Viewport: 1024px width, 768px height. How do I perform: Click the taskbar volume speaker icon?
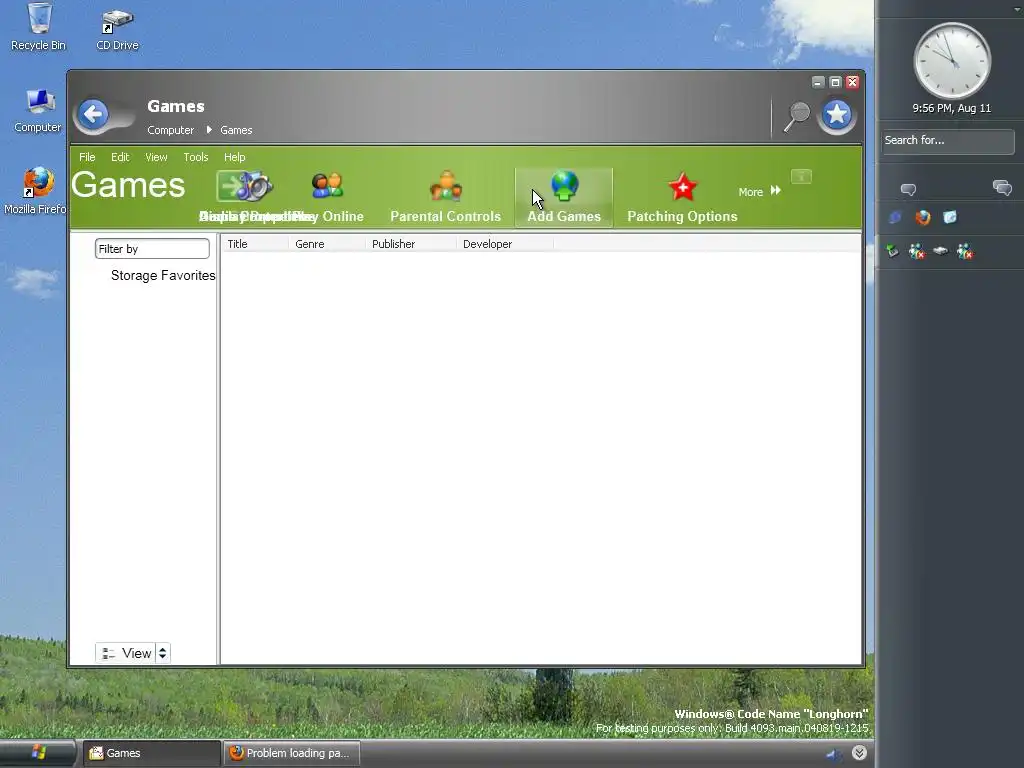[833, 754]
